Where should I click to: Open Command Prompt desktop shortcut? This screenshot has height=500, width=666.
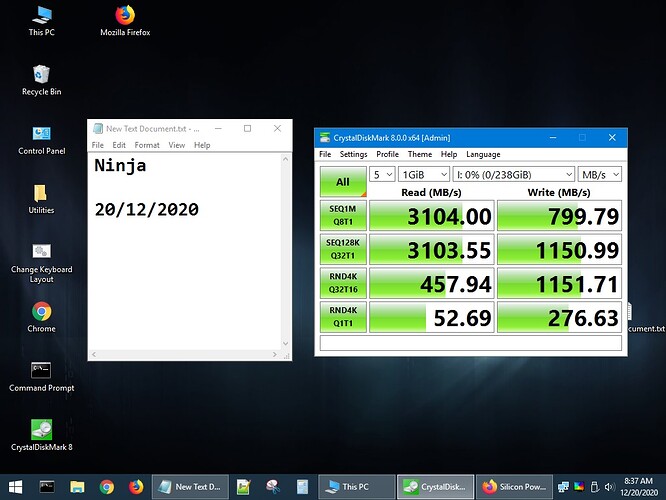[x=41, y=377]
